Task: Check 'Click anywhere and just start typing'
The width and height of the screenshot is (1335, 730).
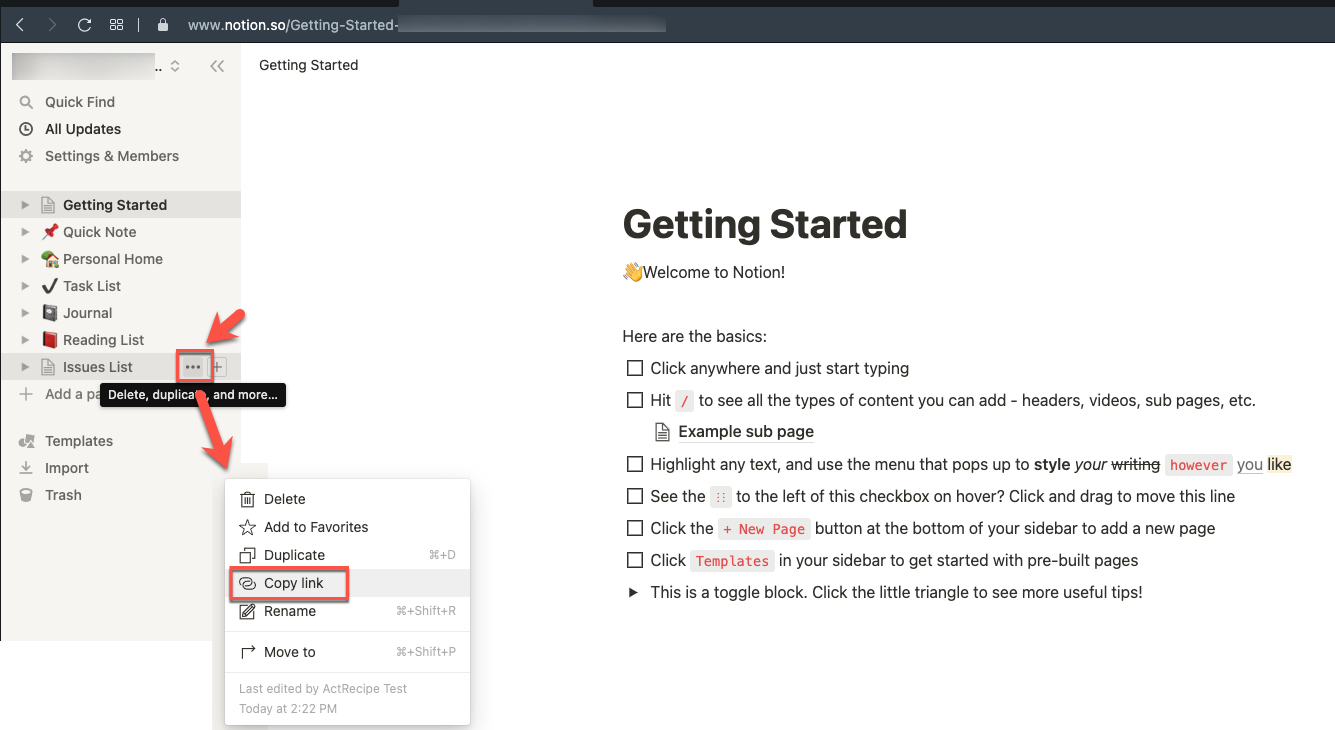Action: pos(634,368)
